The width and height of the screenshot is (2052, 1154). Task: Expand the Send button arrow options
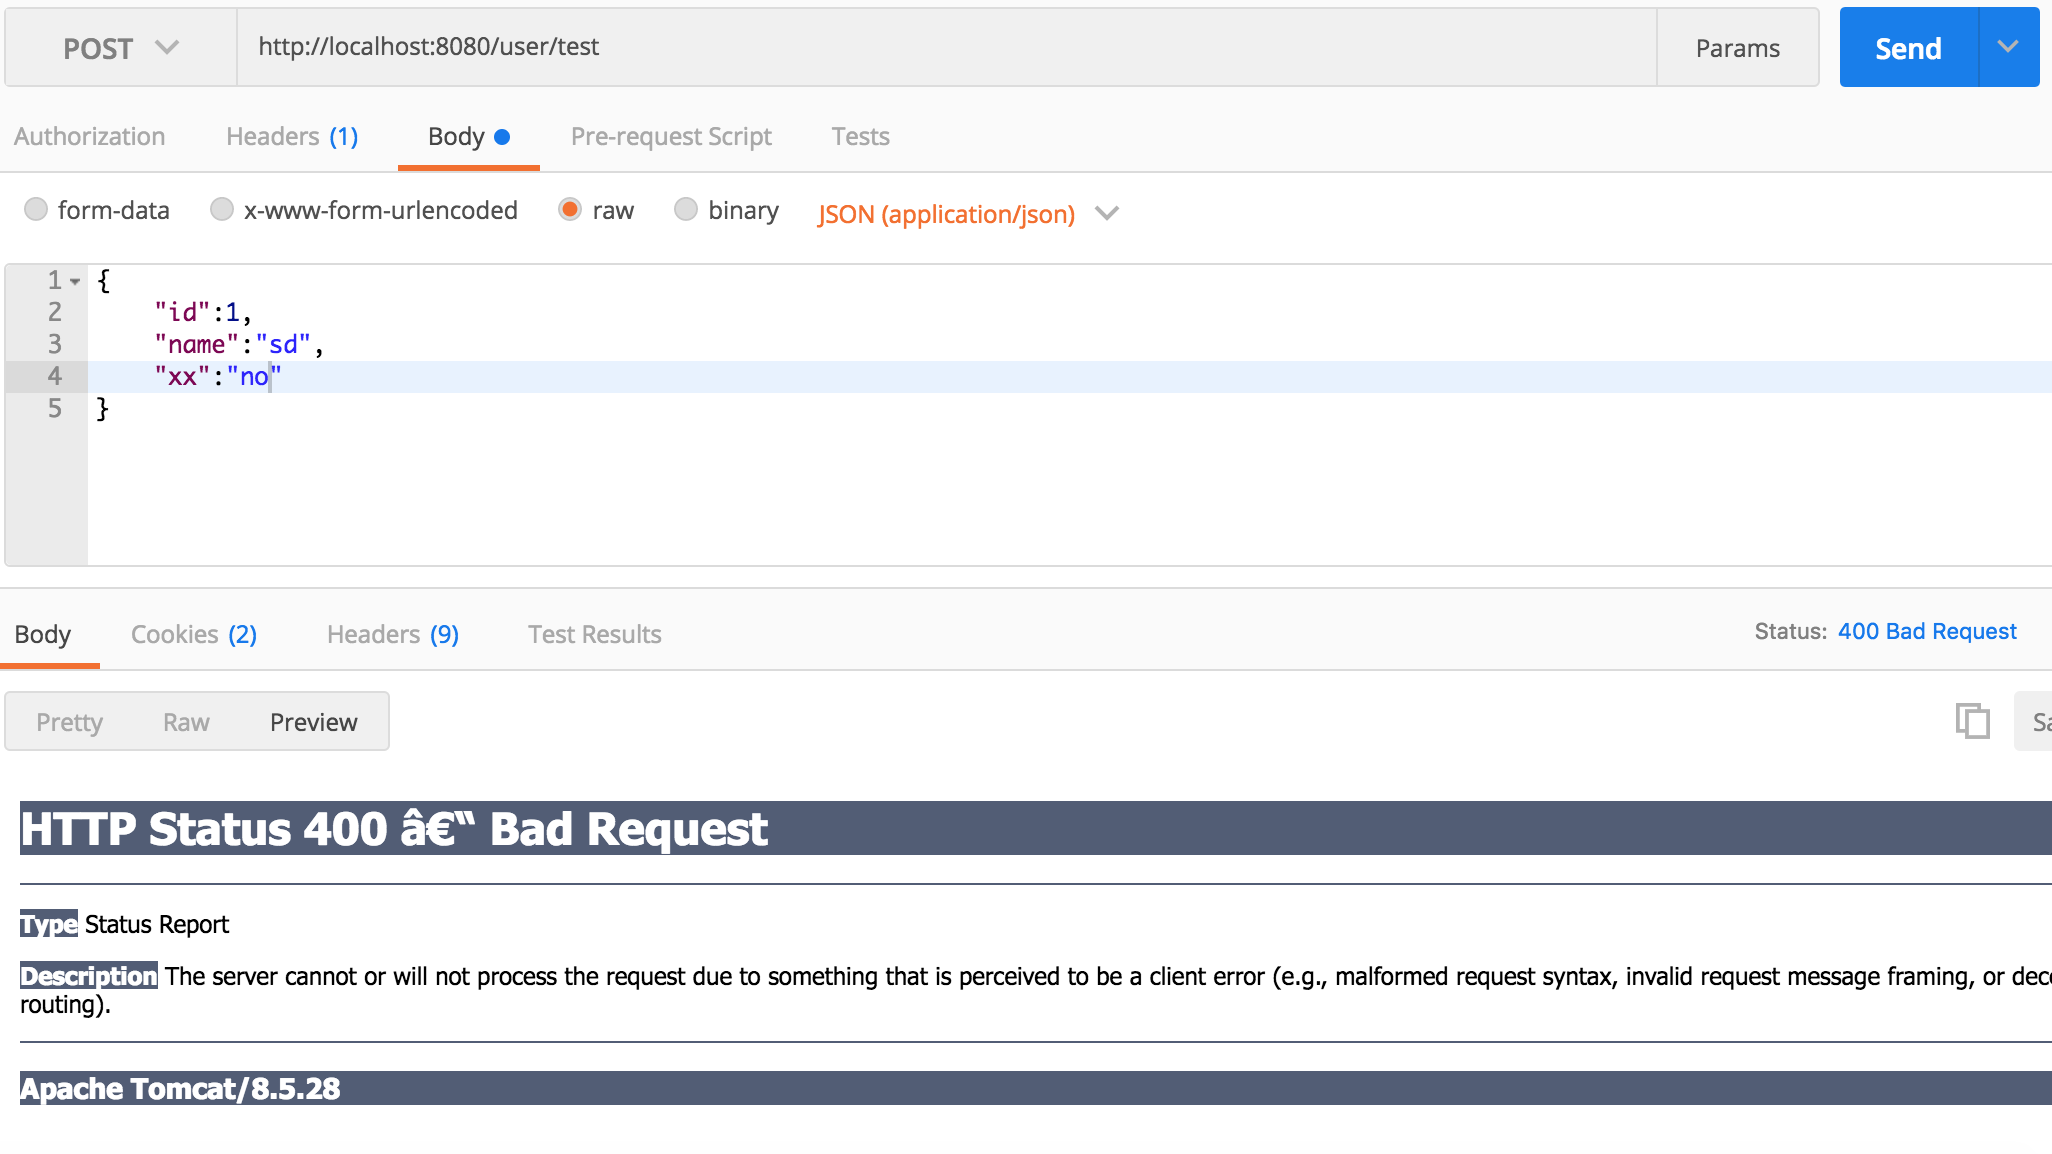tap(2009, 48)
